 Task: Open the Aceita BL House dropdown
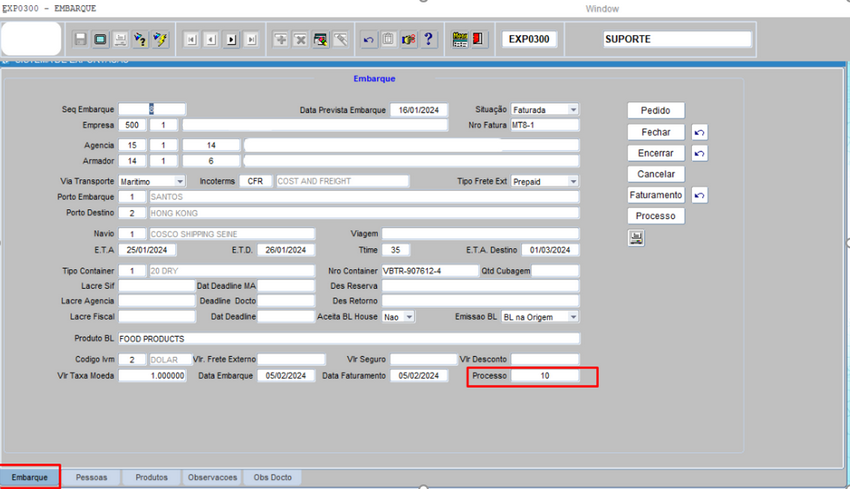point(409,317)
